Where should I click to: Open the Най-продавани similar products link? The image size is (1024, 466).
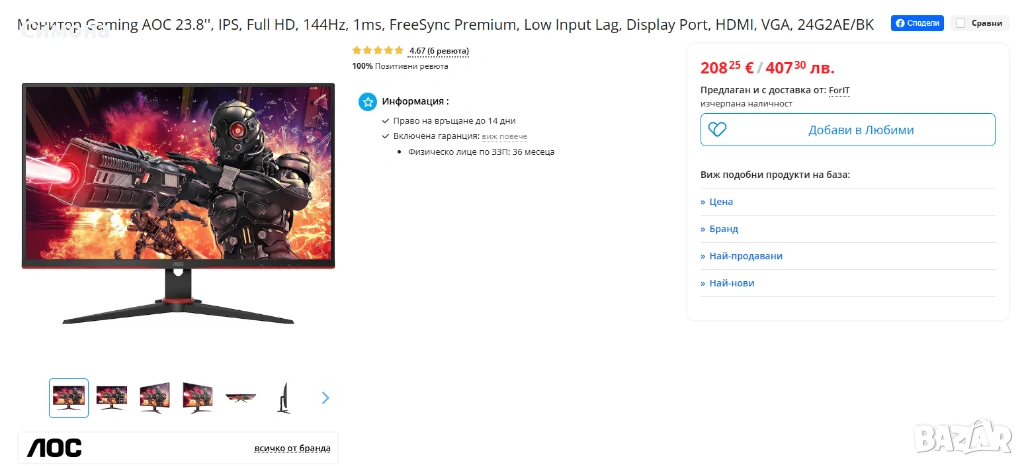(744, 256)
